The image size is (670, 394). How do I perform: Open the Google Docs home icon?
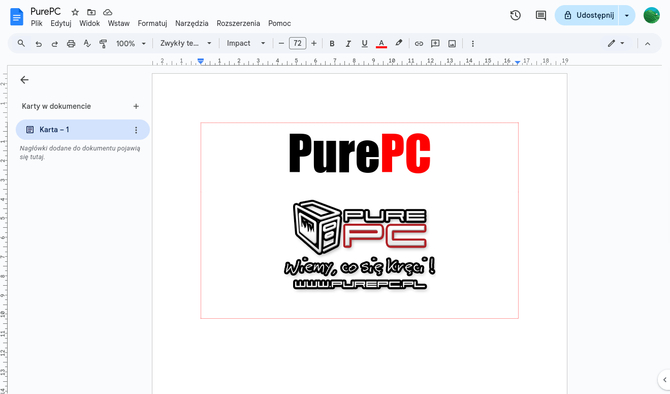[16, 17]
